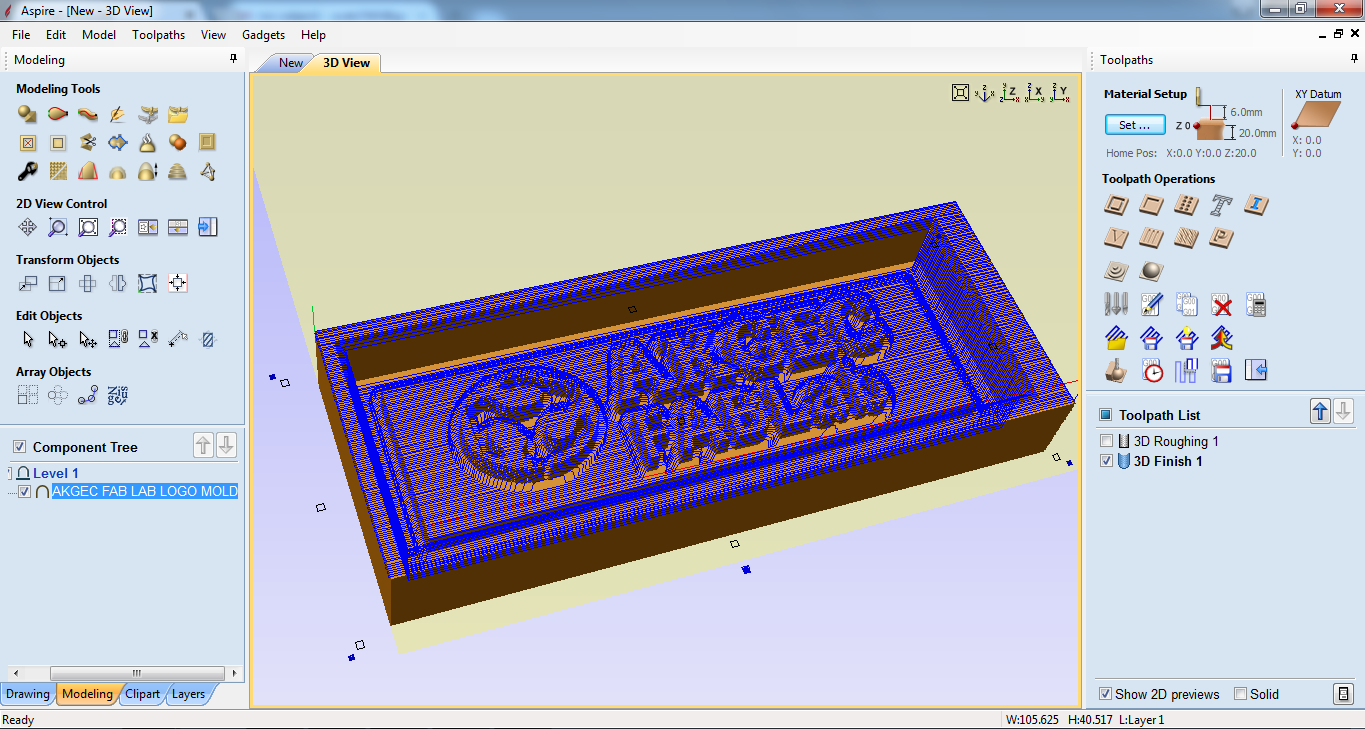
Task: Delete the toolpath using red X icon
Action: pos(1221,304)
